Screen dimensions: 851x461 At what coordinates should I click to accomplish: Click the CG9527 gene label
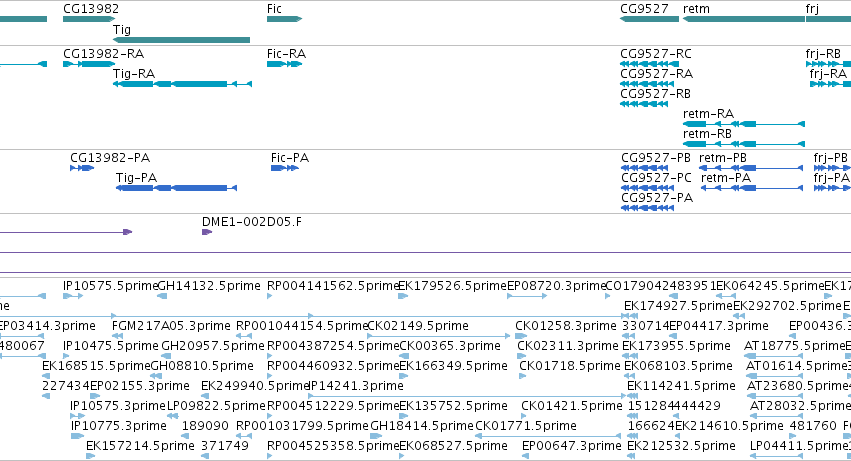point(644,9)
